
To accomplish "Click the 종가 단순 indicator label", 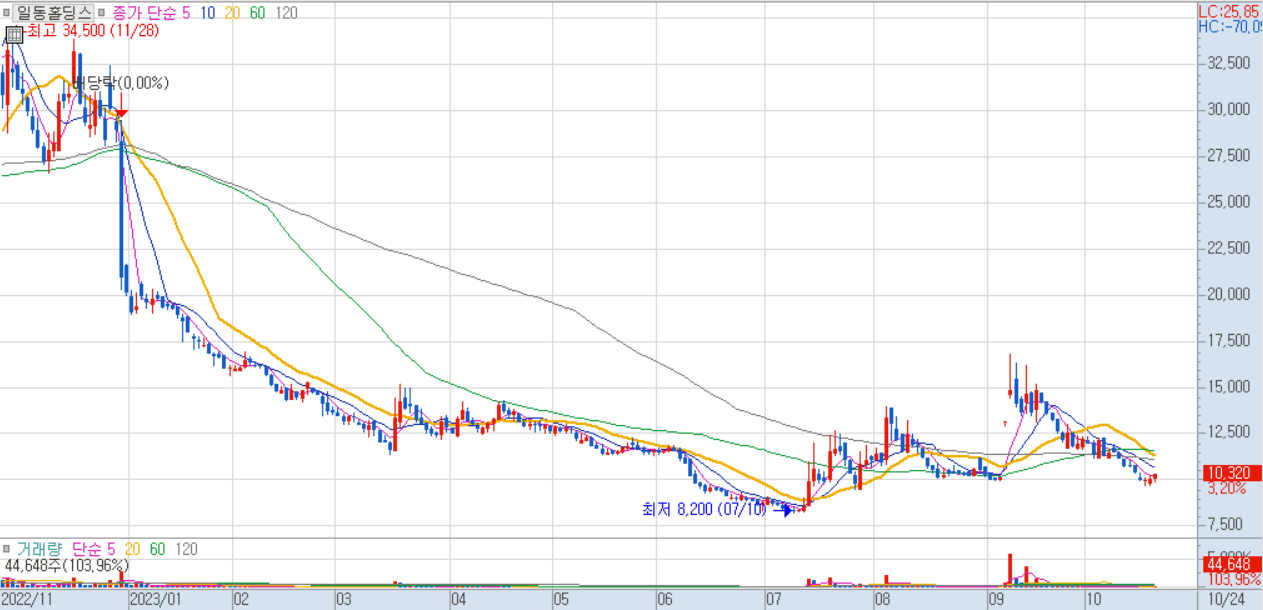I will tap(145, 13).
